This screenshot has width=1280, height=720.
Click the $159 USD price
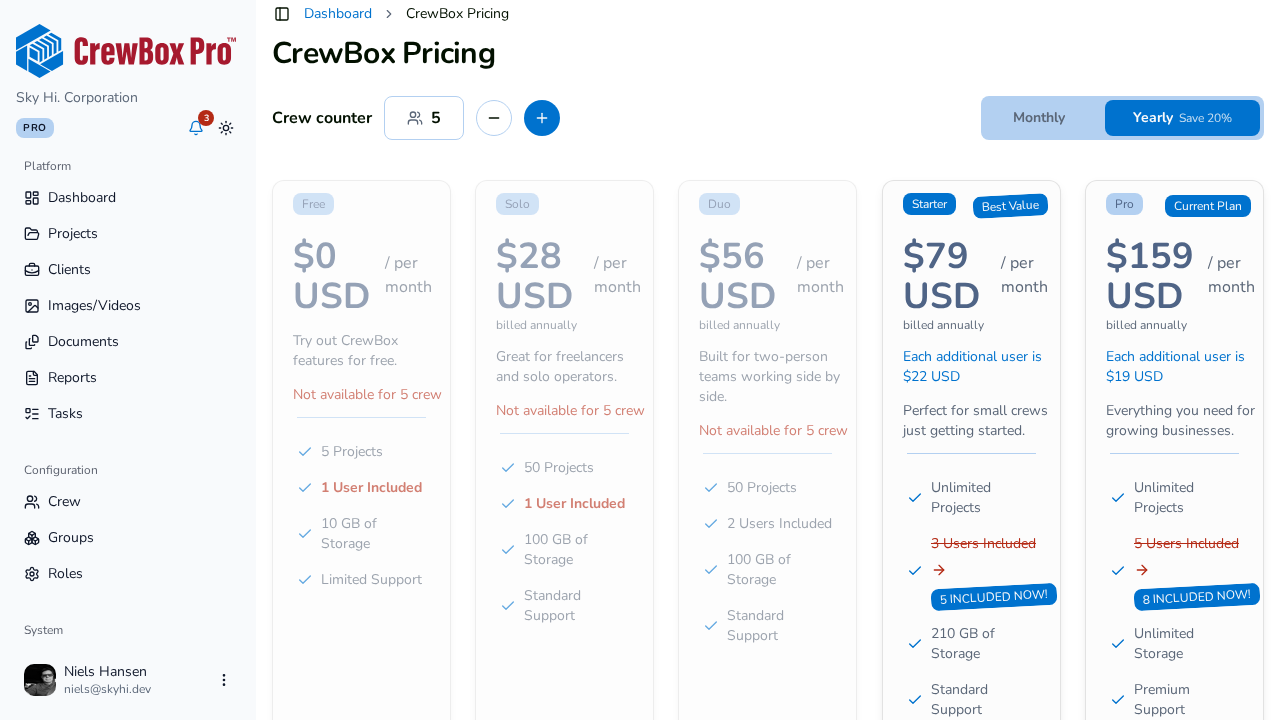[x=1150, y=276]
